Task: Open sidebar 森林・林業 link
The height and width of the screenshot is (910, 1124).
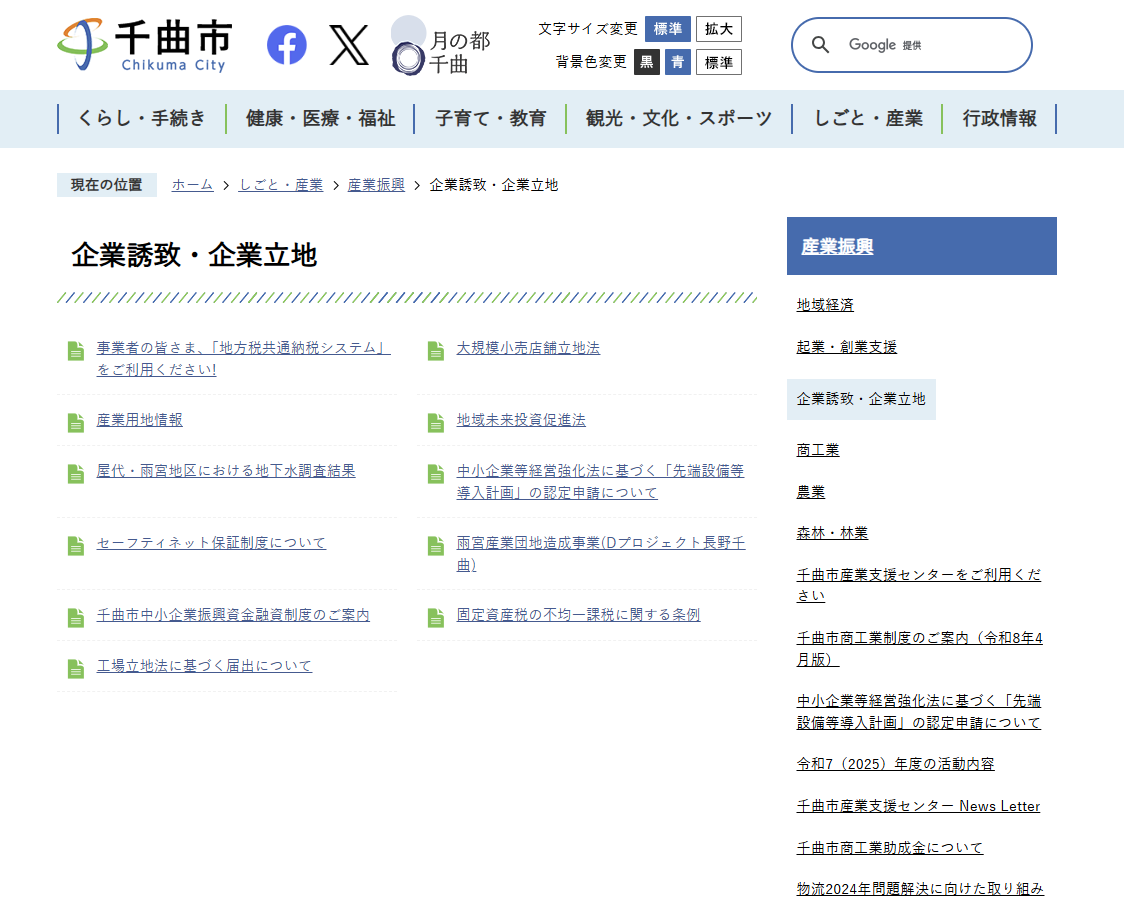Action: click(832, 534)
